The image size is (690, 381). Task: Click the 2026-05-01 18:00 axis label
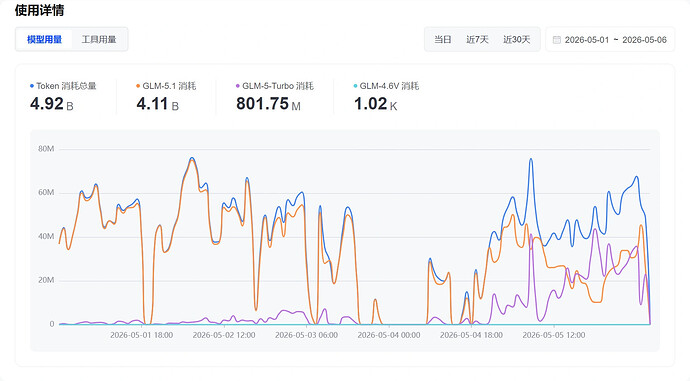142,335
